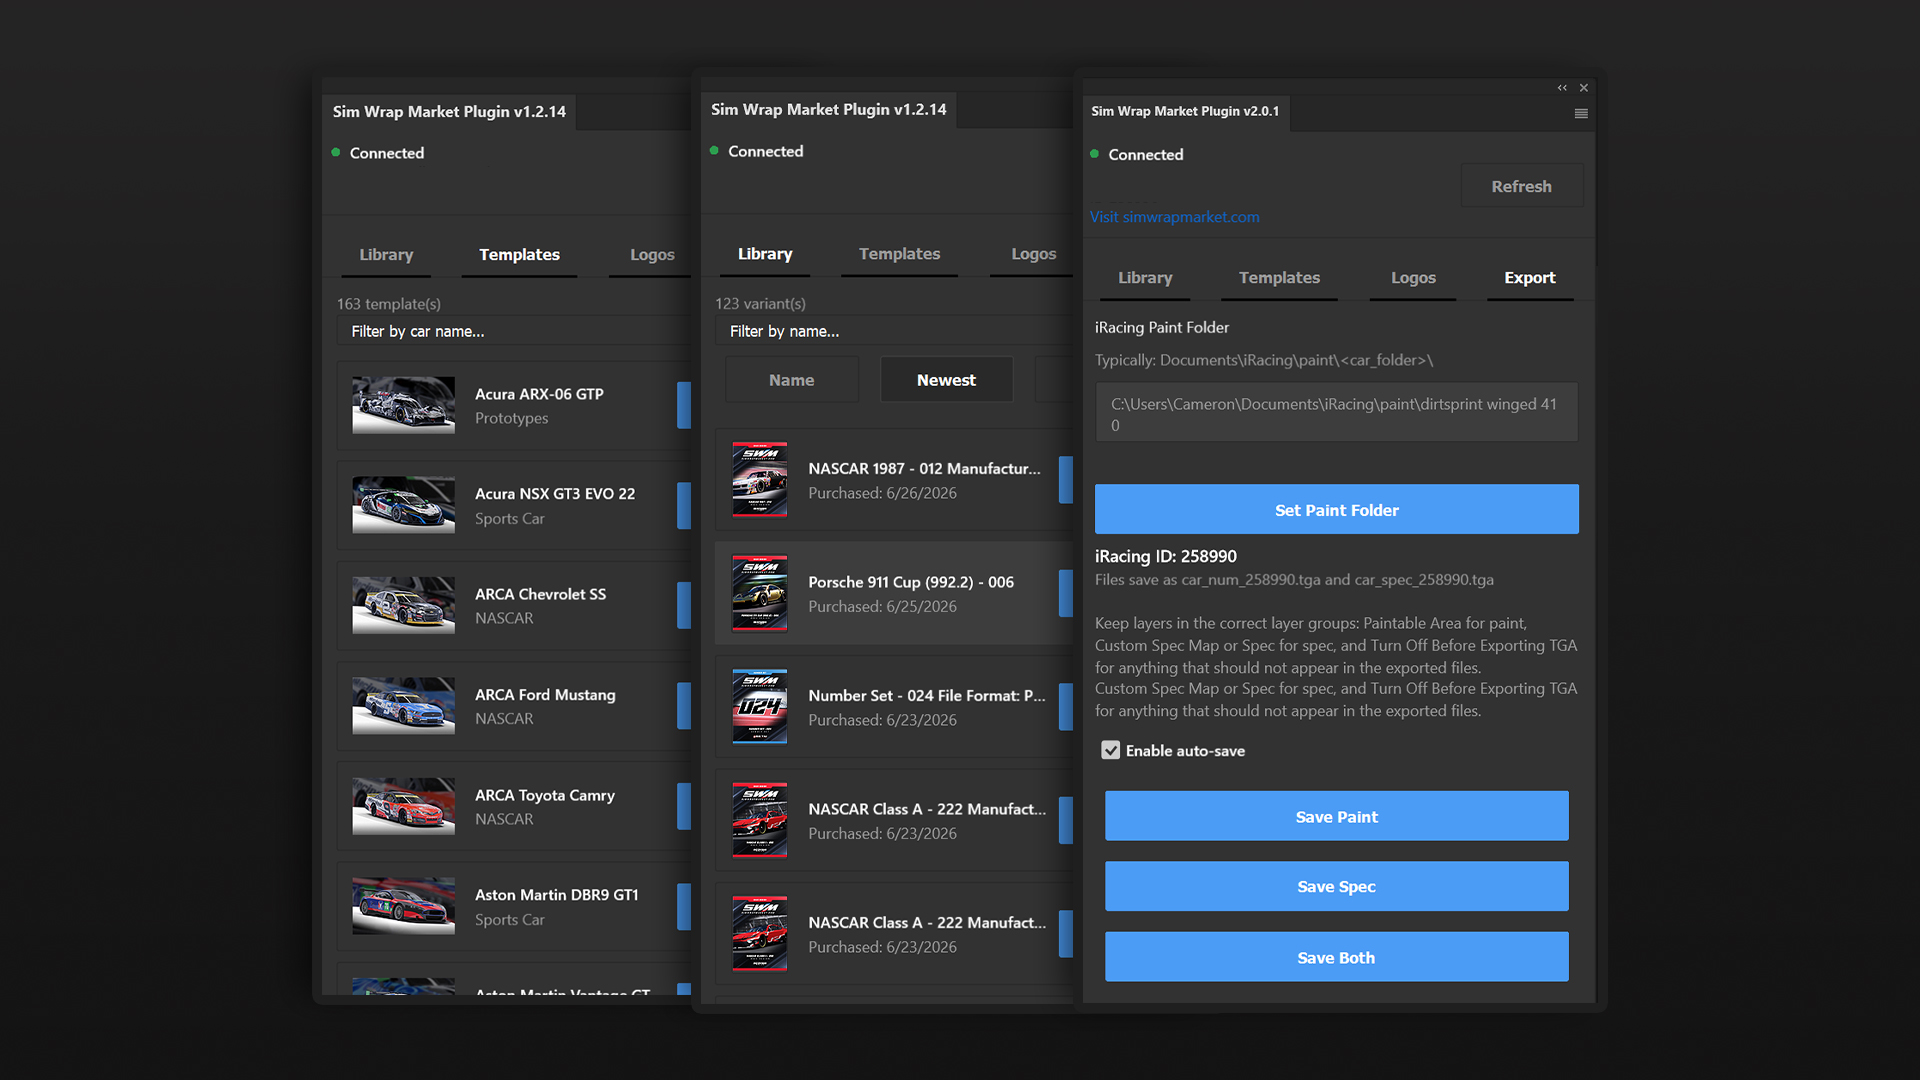Image resolution: width=1920 pixels, height=1080 pixels.
Task: Open Number Set - 024 thumbnail
Action: point(760,707)
